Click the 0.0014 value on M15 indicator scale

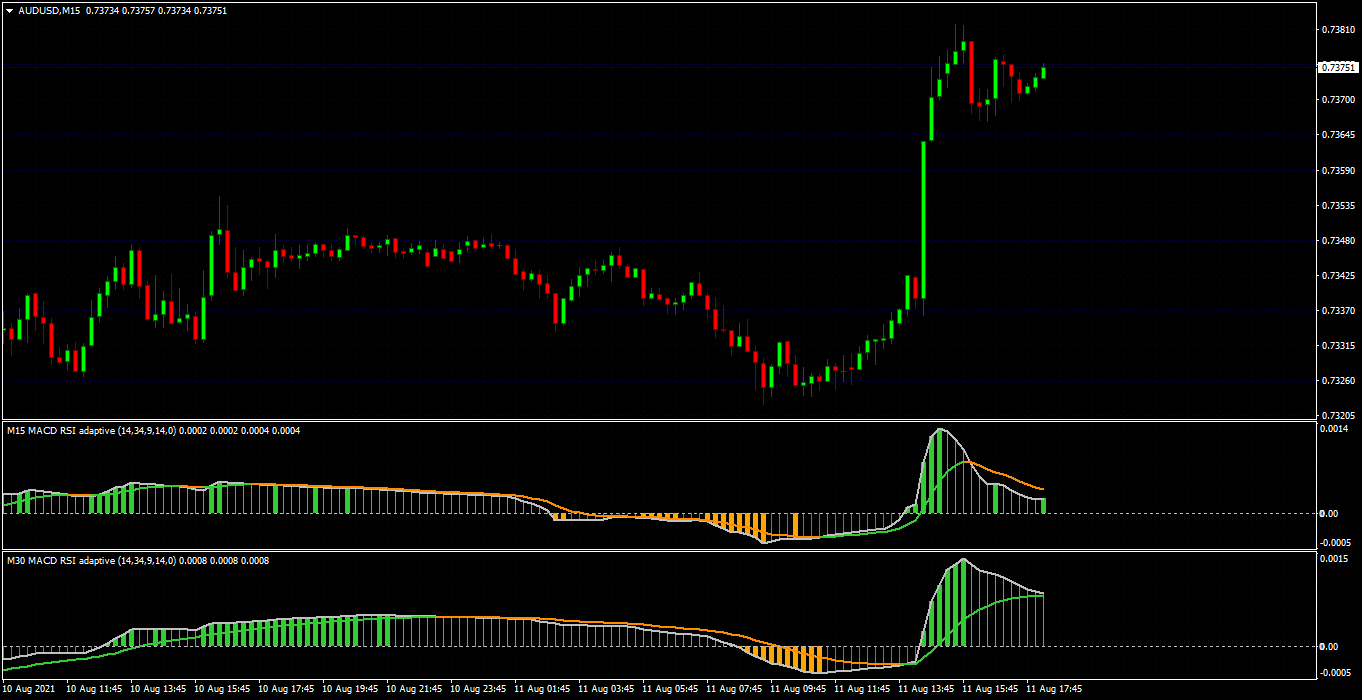[1335, 429]
